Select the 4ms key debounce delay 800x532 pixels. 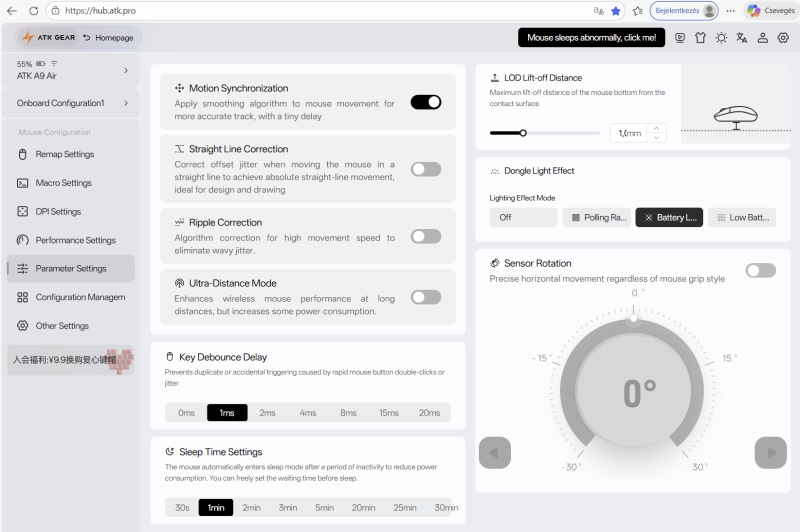[x=308, y=412]
